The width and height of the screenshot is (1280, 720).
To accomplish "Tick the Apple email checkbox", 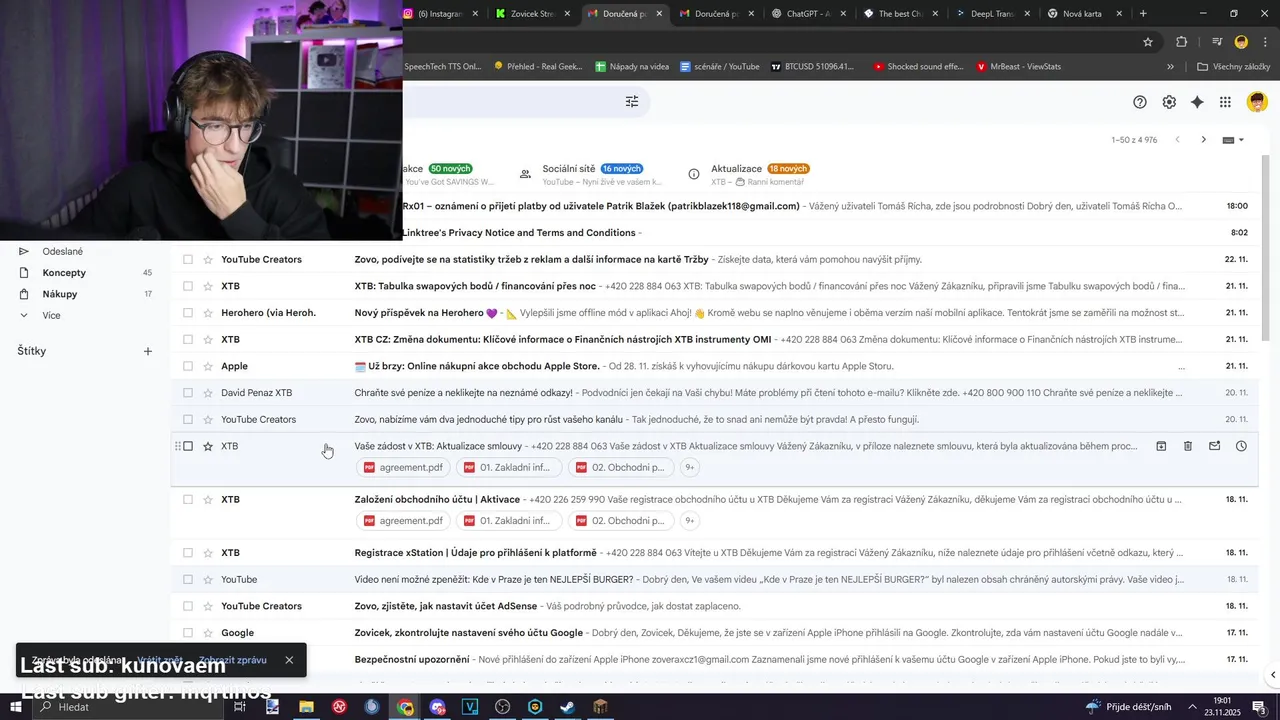I will [x=187, y=366].
